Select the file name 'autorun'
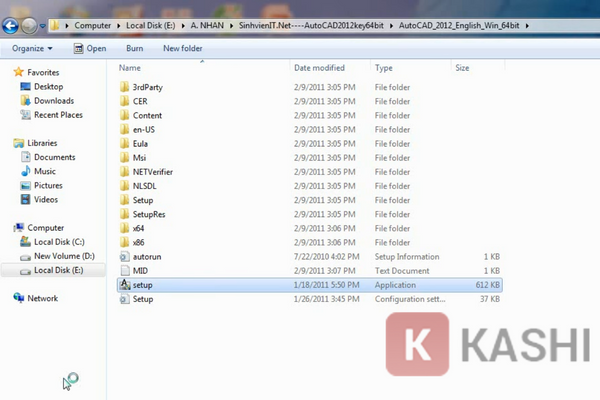 147,257
